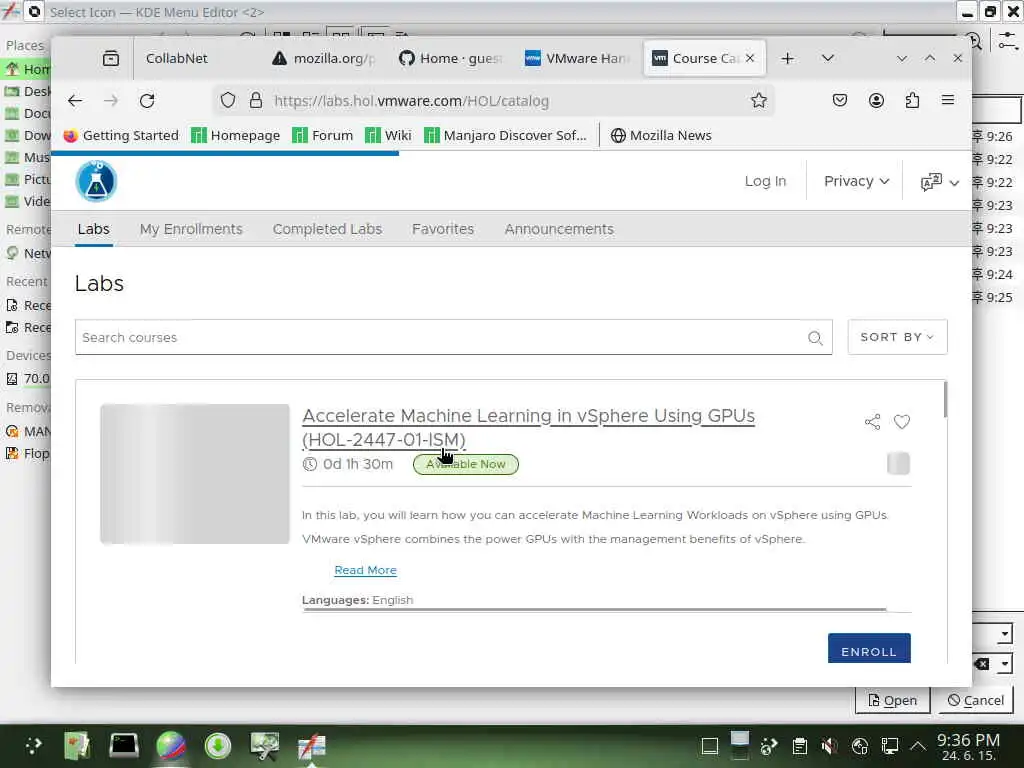
Task: Open the Manjaro Discover Software bookmark
Action: click(505, 135)
